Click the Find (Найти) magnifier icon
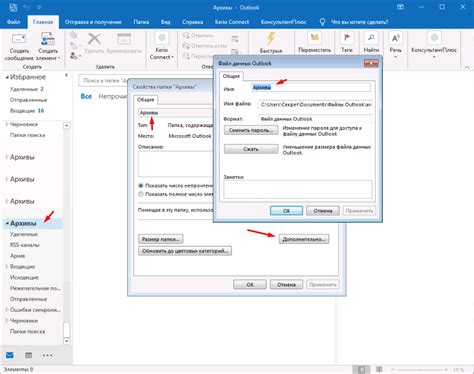The image size is (474, 374). [x=371, y=38]
